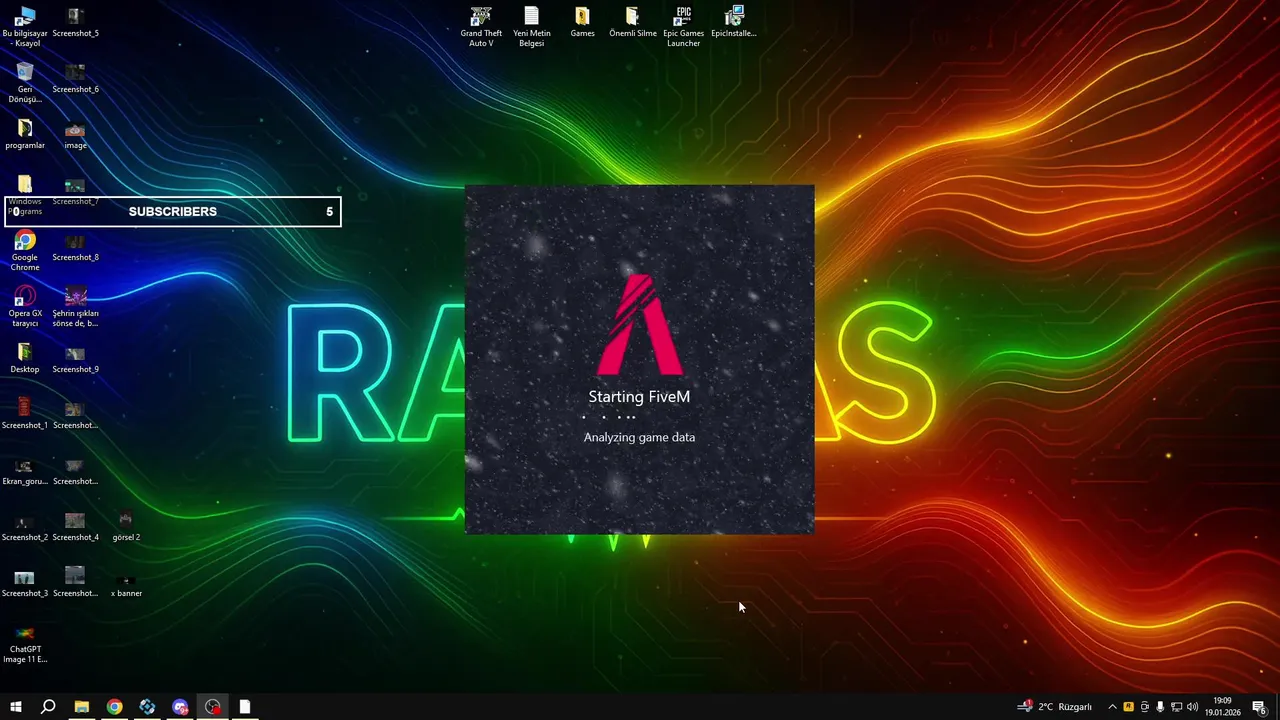Screen dimensions: 1280x720
Task: Open the purple app with 9+ badge
Action: tap(180, 707)
